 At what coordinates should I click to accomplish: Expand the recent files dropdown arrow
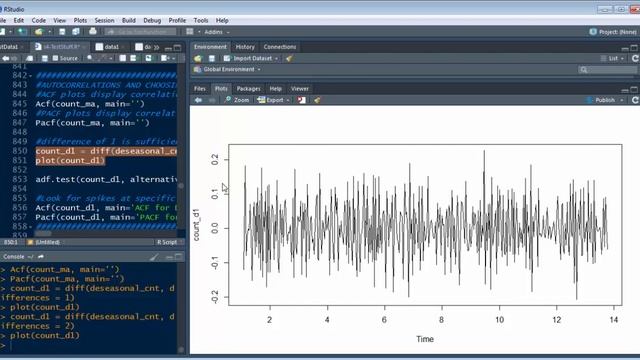coord(49,32)
